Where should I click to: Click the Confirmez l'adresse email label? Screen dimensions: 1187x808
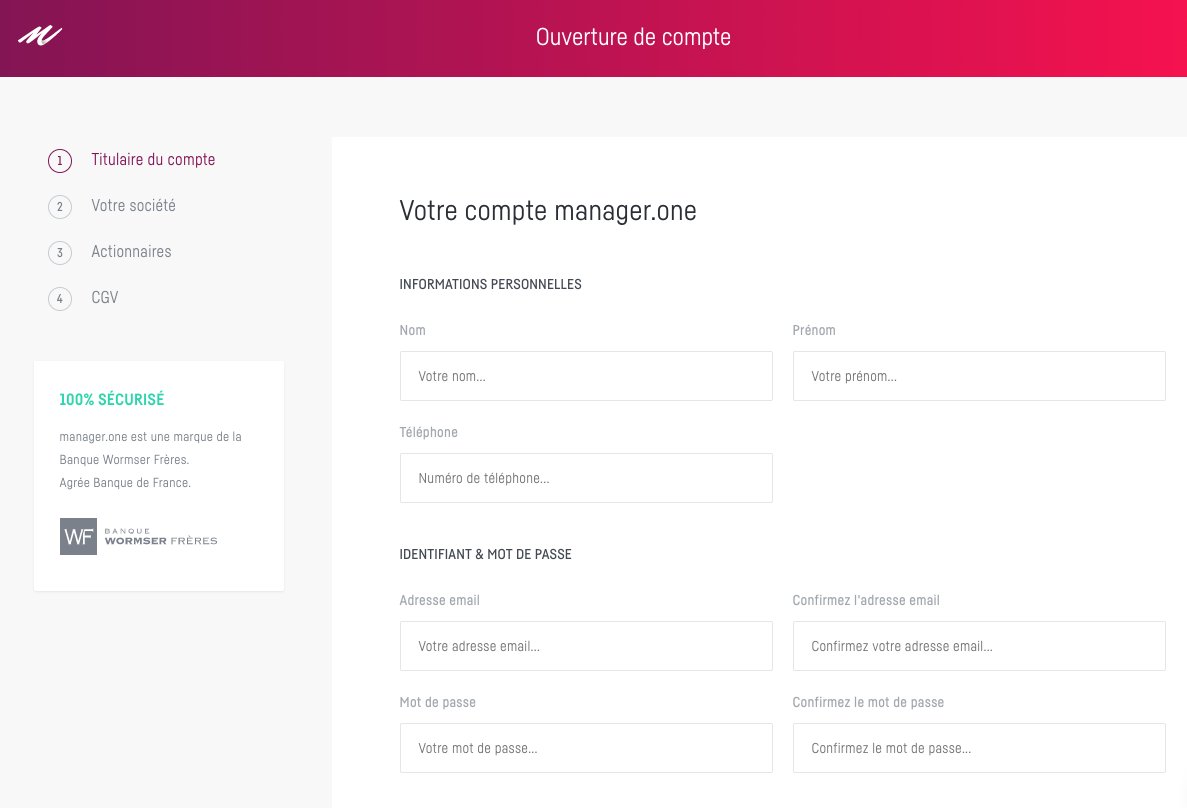point(866,601)
